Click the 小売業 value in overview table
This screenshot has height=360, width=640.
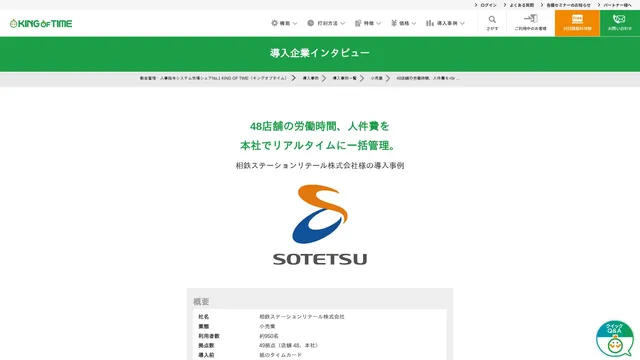coord(267,327)
